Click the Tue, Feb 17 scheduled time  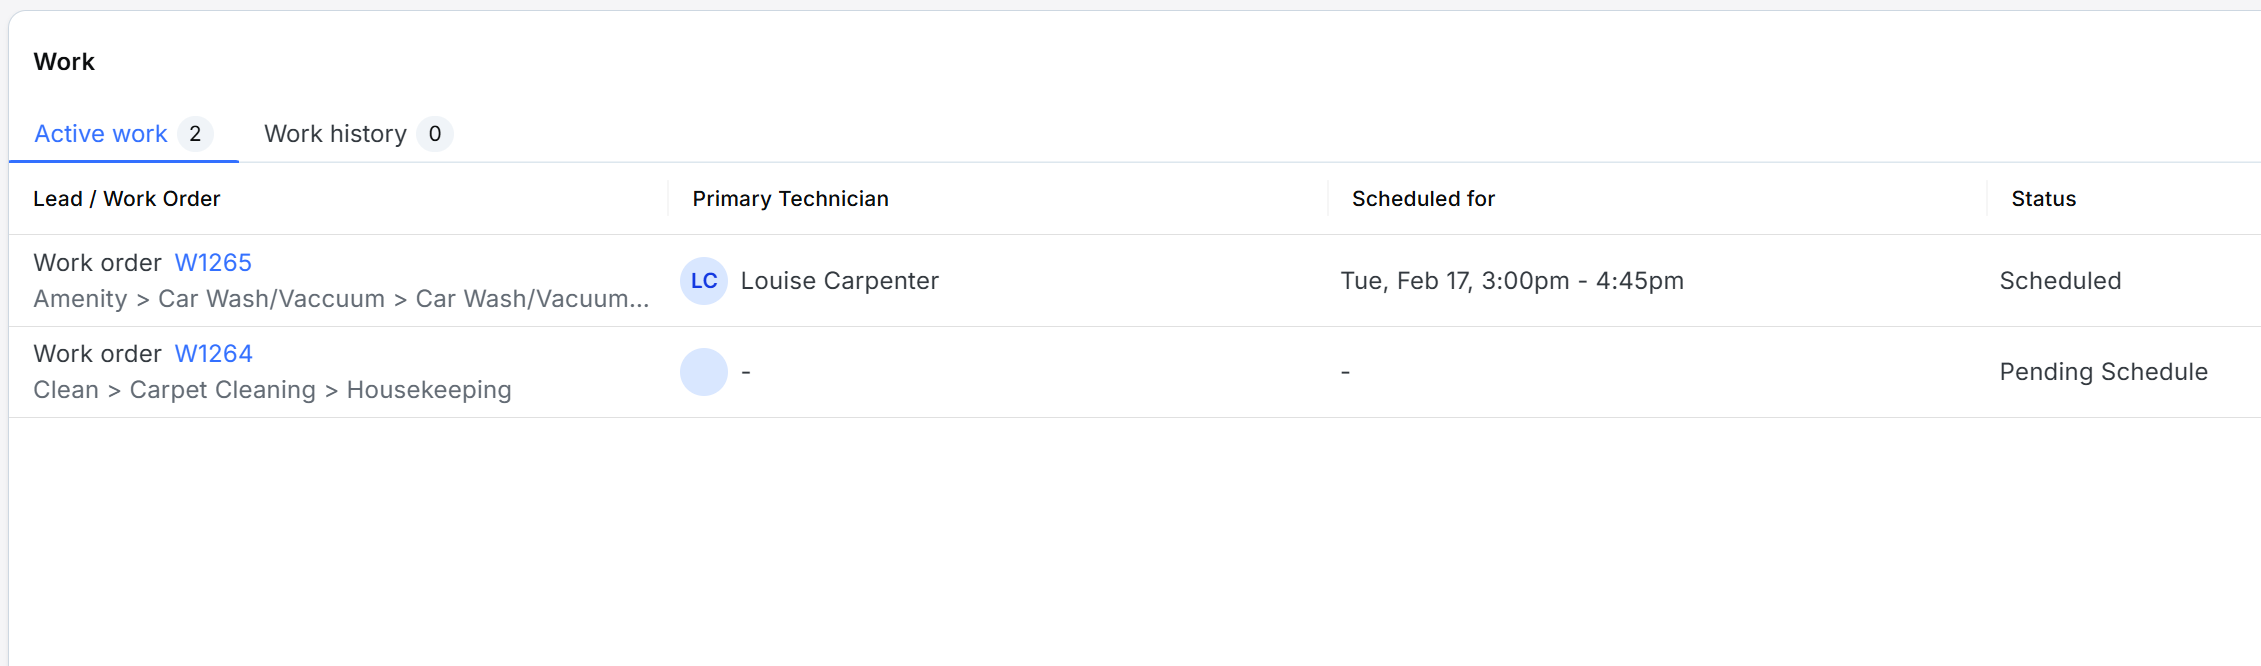coord(1511,281)
